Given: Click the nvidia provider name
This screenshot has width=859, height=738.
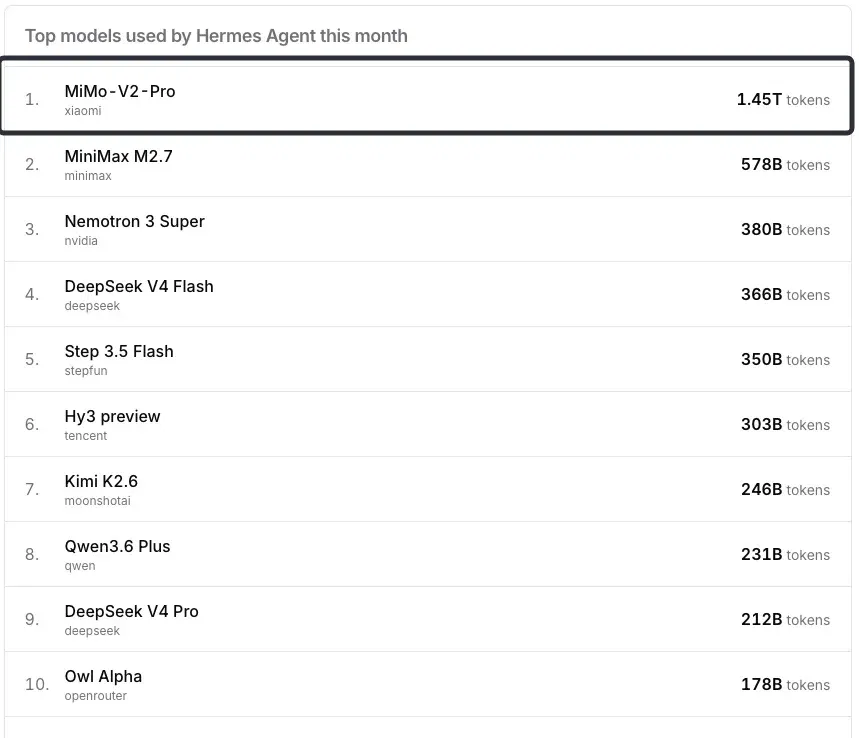Looking at the screenshot, I should 81,241.
